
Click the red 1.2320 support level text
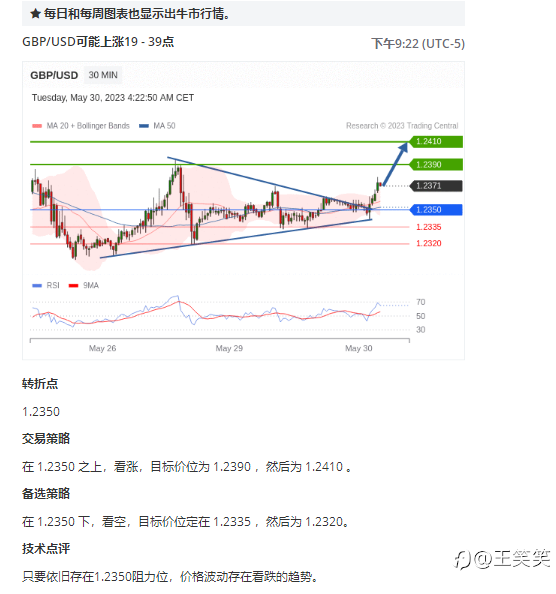pos(429,244)
